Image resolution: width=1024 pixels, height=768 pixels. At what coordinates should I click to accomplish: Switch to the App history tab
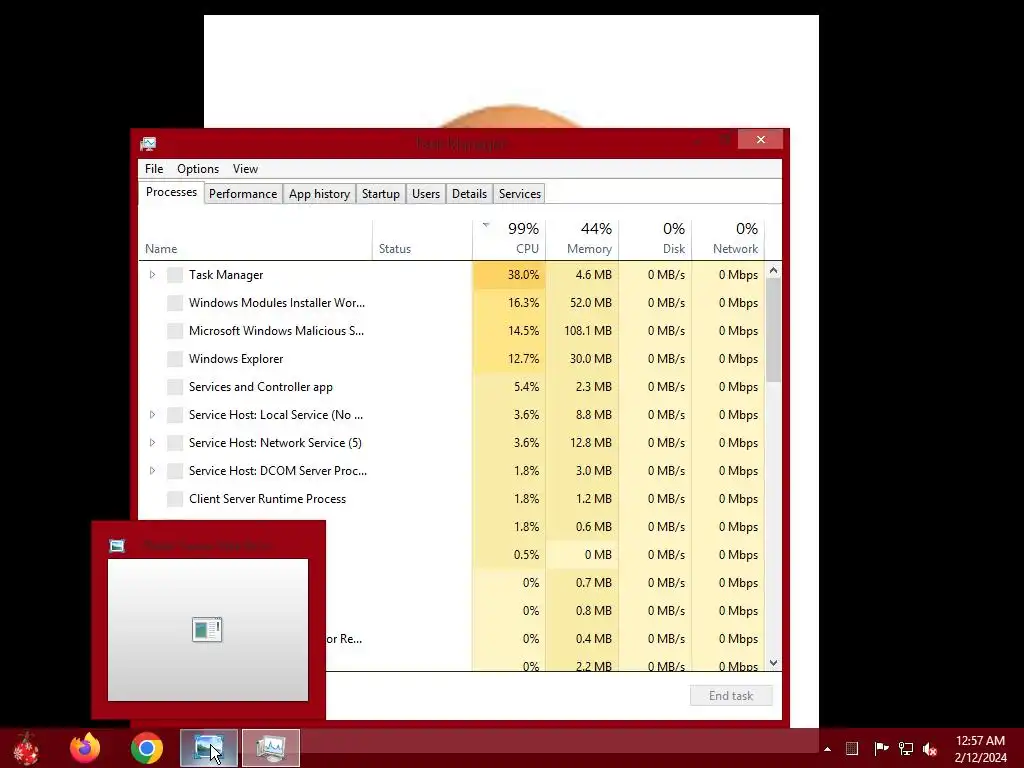pyautogui.click(x=319, y=194)
